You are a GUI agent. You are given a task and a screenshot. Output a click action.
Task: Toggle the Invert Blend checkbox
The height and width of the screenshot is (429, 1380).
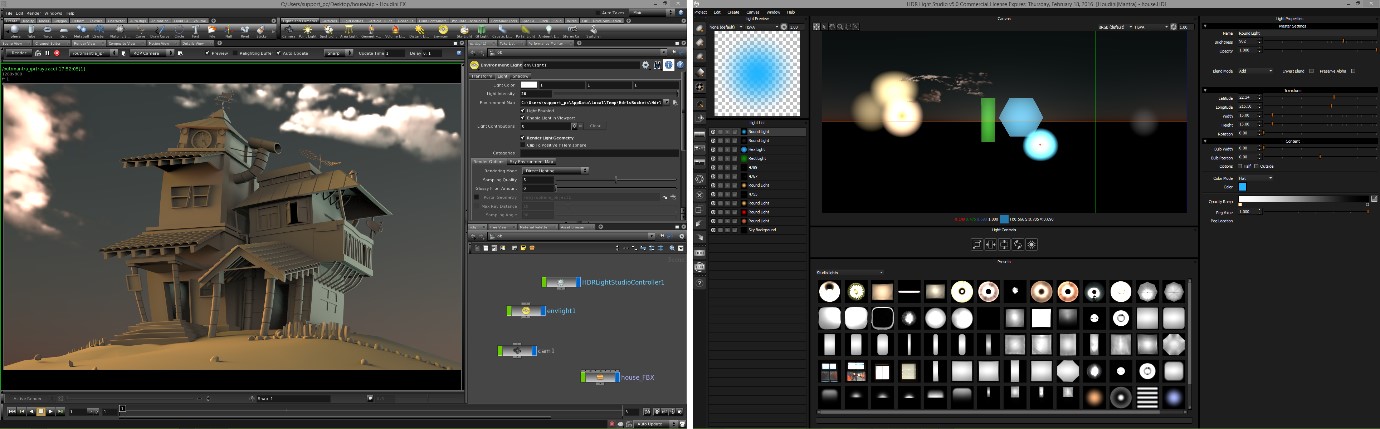pos(1311,71)
